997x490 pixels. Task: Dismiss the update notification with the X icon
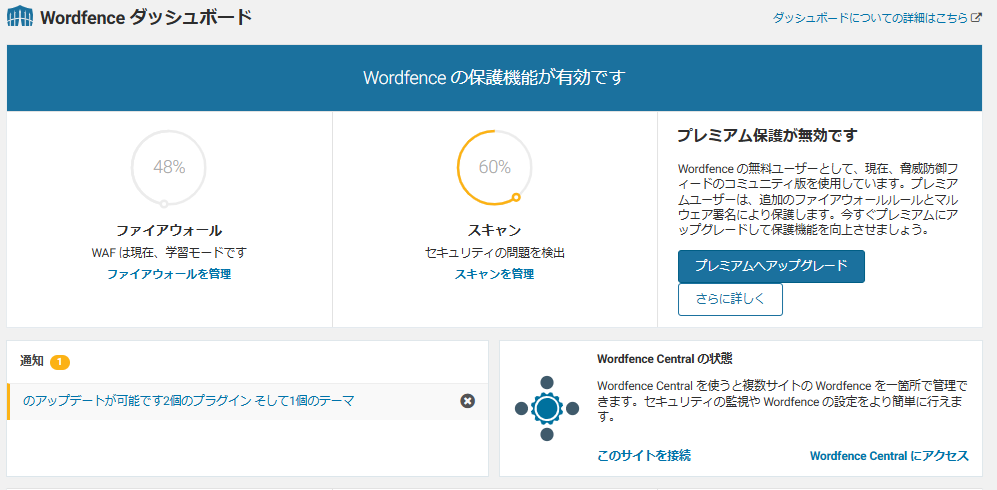467,401
